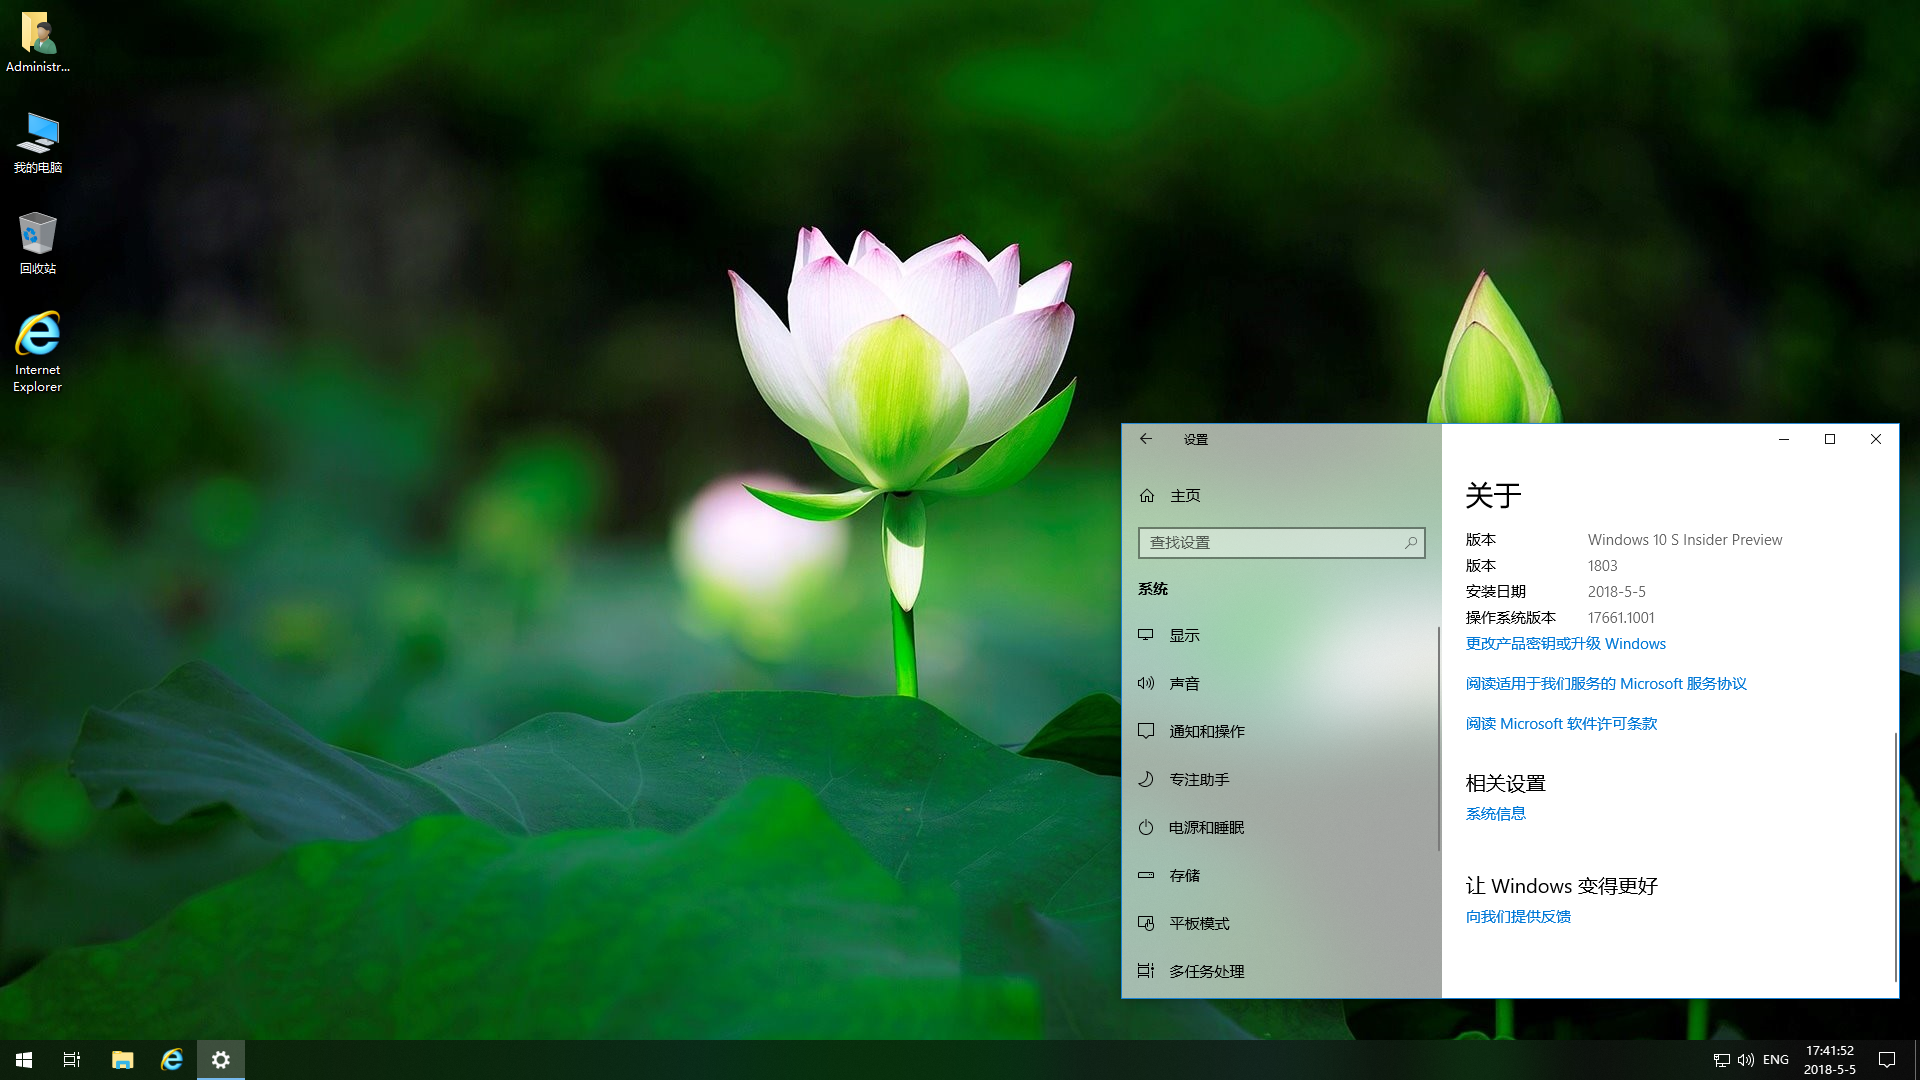Minimize the Settings window
The height and width of the screenshot is (1080, 1920).
[1784, 439]
